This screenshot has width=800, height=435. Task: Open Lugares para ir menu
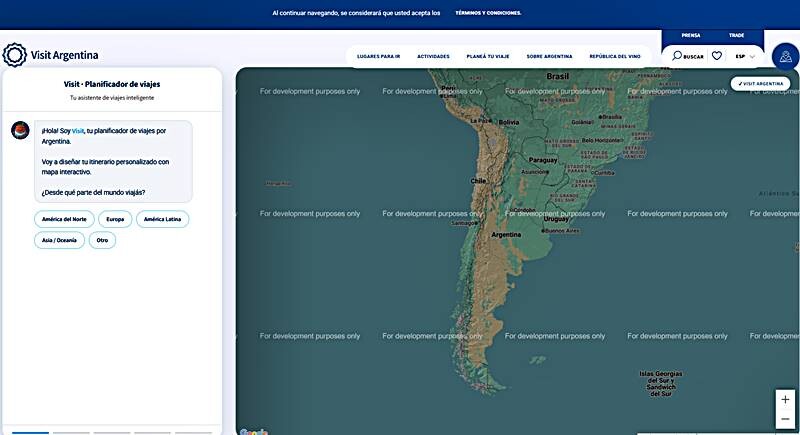point(379,57)
